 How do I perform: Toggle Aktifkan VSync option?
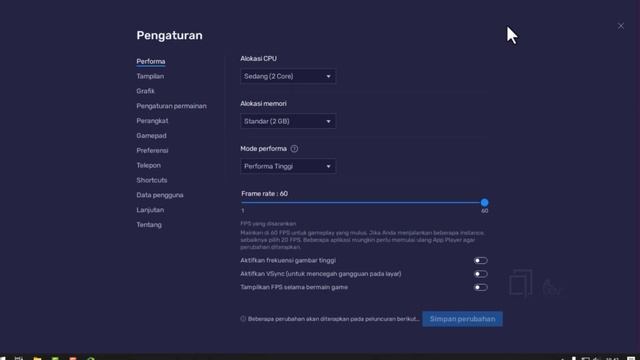(x=480, y=274)
